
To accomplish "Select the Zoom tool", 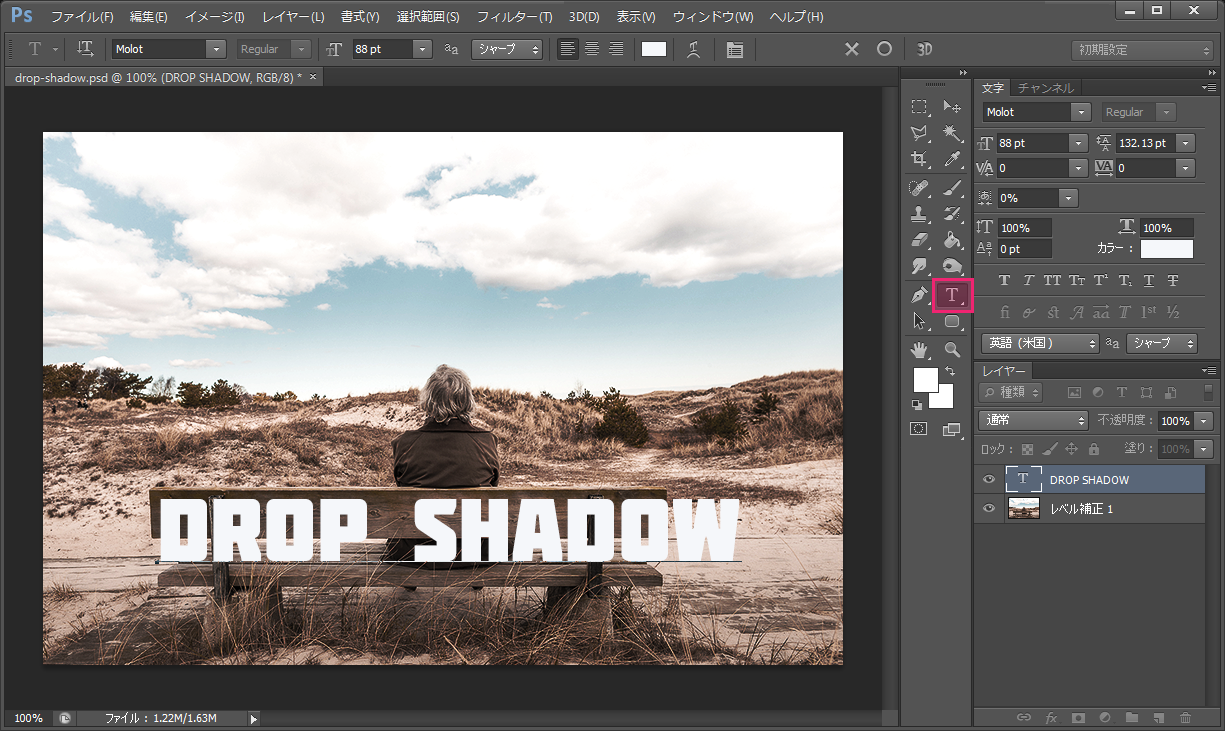I will 952,349.
